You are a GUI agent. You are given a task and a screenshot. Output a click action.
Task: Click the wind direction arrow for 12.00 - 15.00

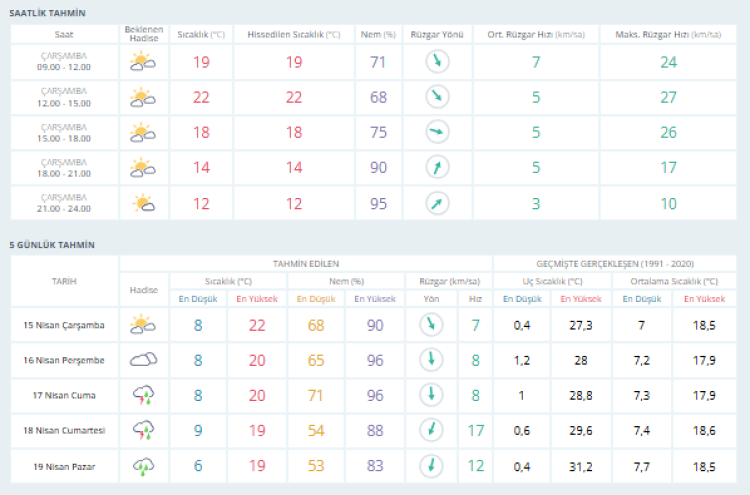(437, 97)
